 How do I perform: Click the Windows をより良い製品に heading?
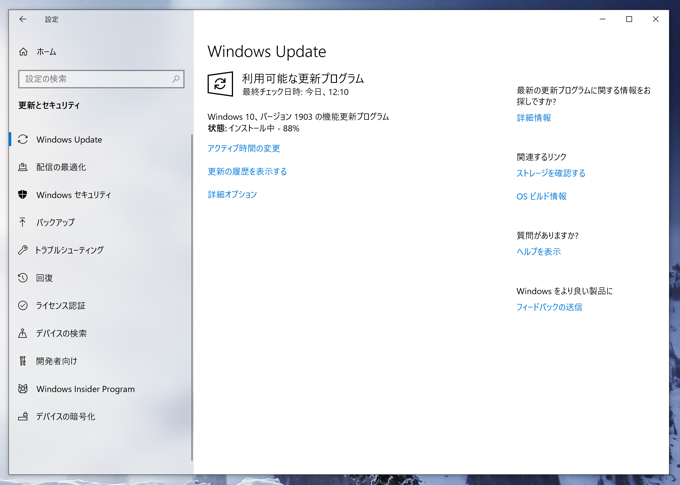(x=564, y=291)
